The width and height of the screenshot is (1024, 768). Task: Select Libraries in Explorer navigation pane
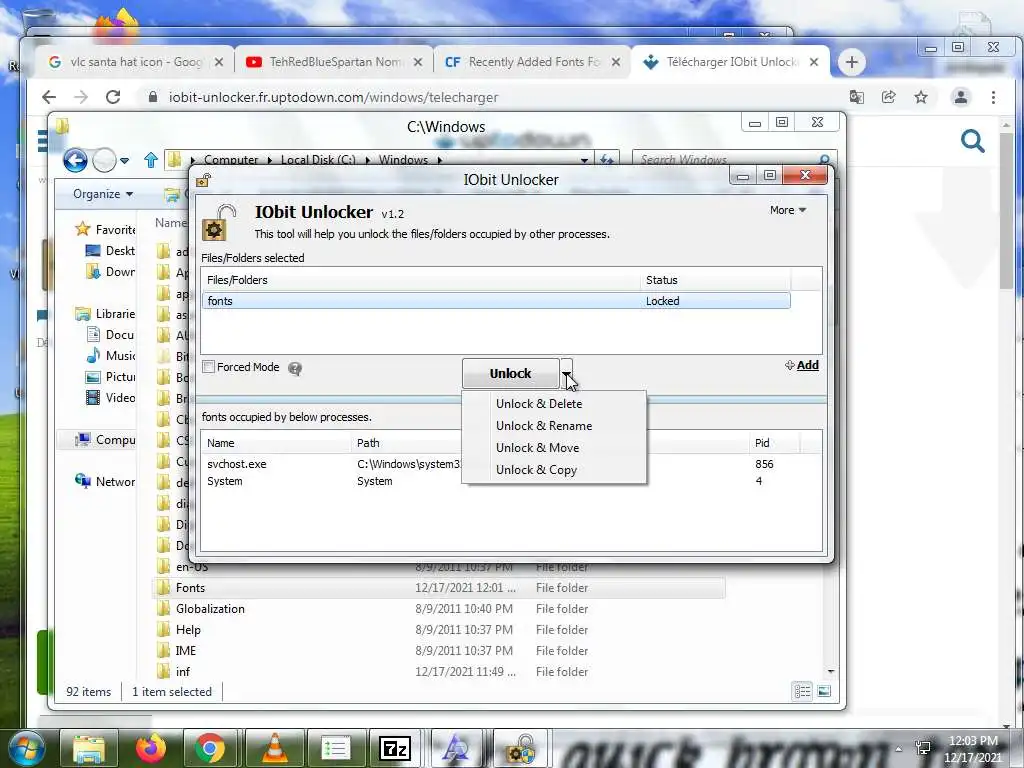tap(106, 314)
